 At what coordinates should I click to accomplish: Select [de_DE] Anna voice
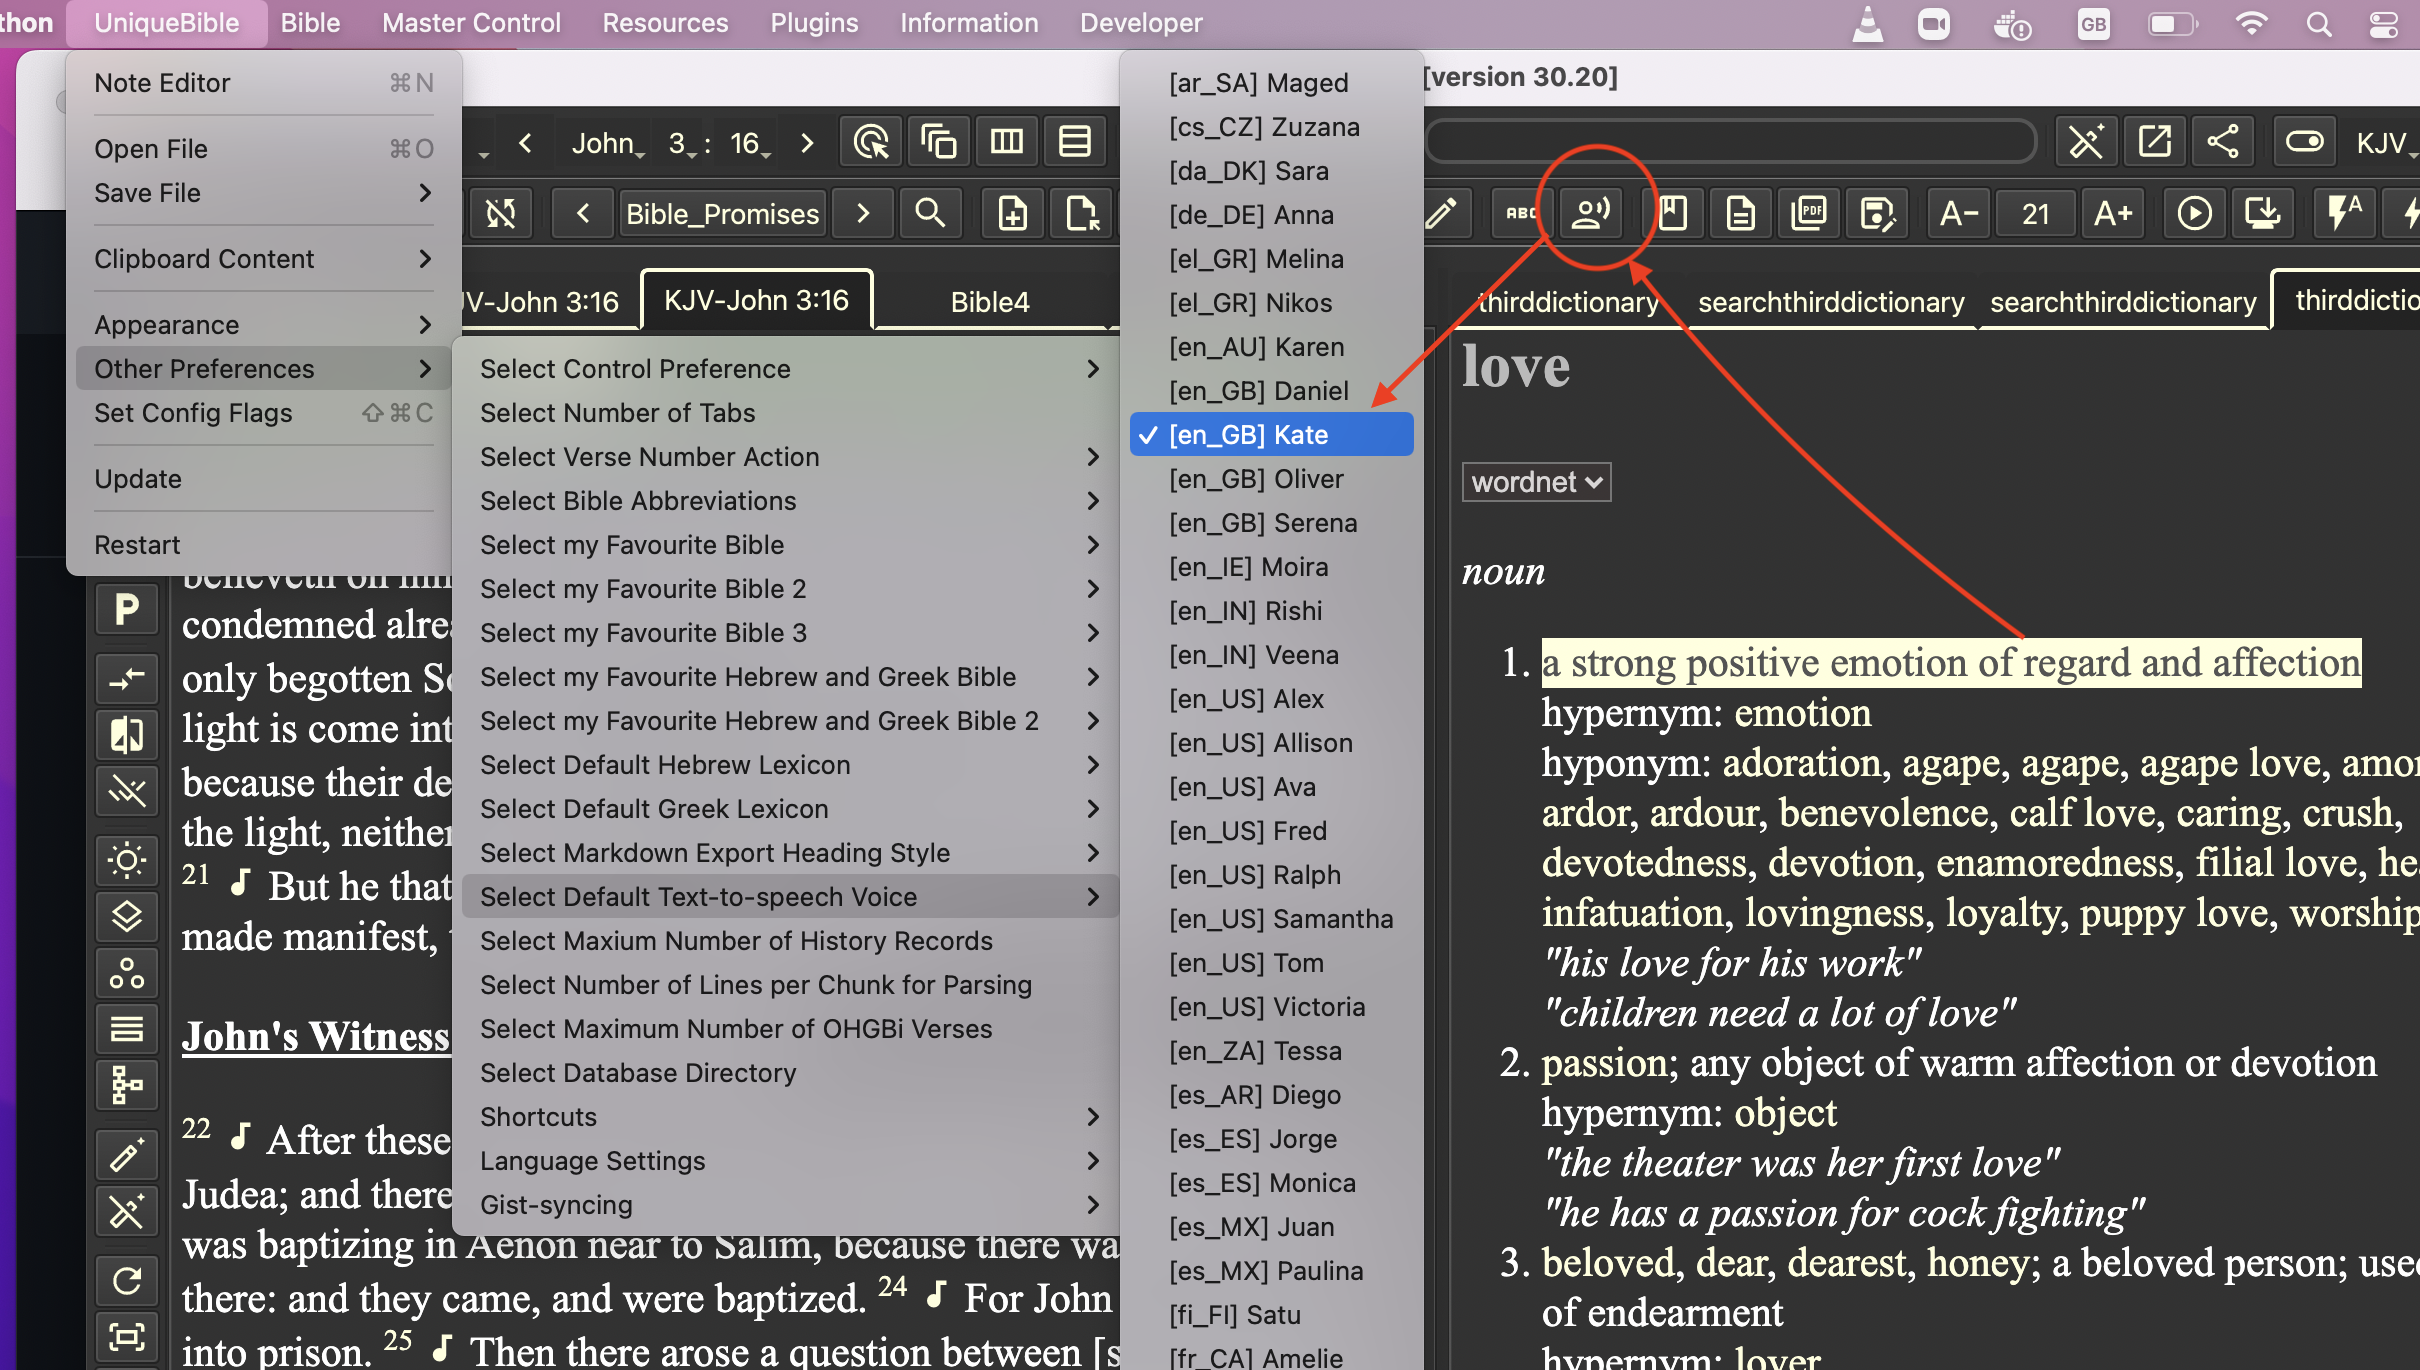[x=1272, y=215]
